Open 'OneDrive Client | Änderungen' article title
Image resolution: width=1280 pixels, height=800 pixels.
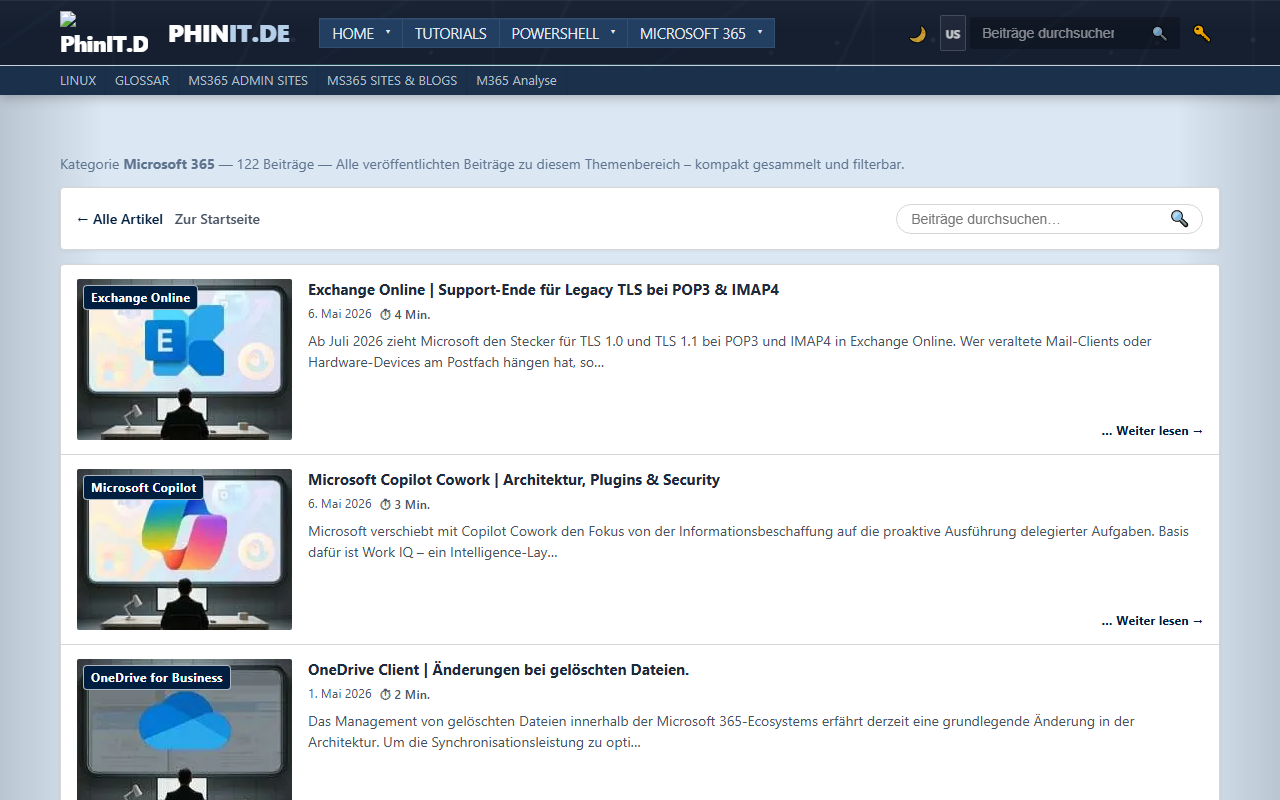[x=498, y=670]
